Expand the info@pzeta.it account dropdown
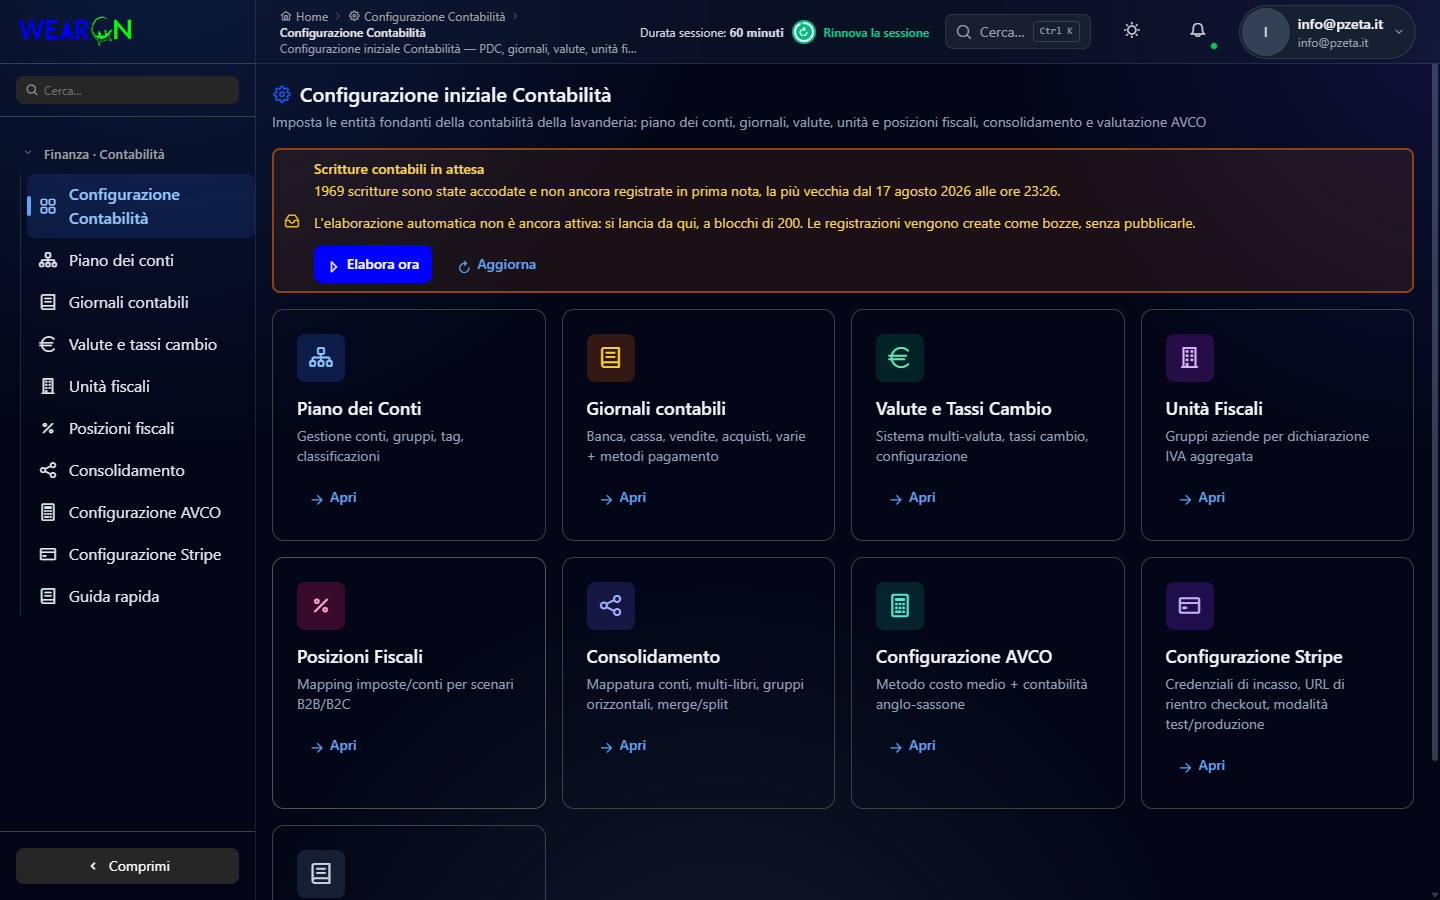The height and width of the screenshot is (900, 1440). (x=1328, y=32)
